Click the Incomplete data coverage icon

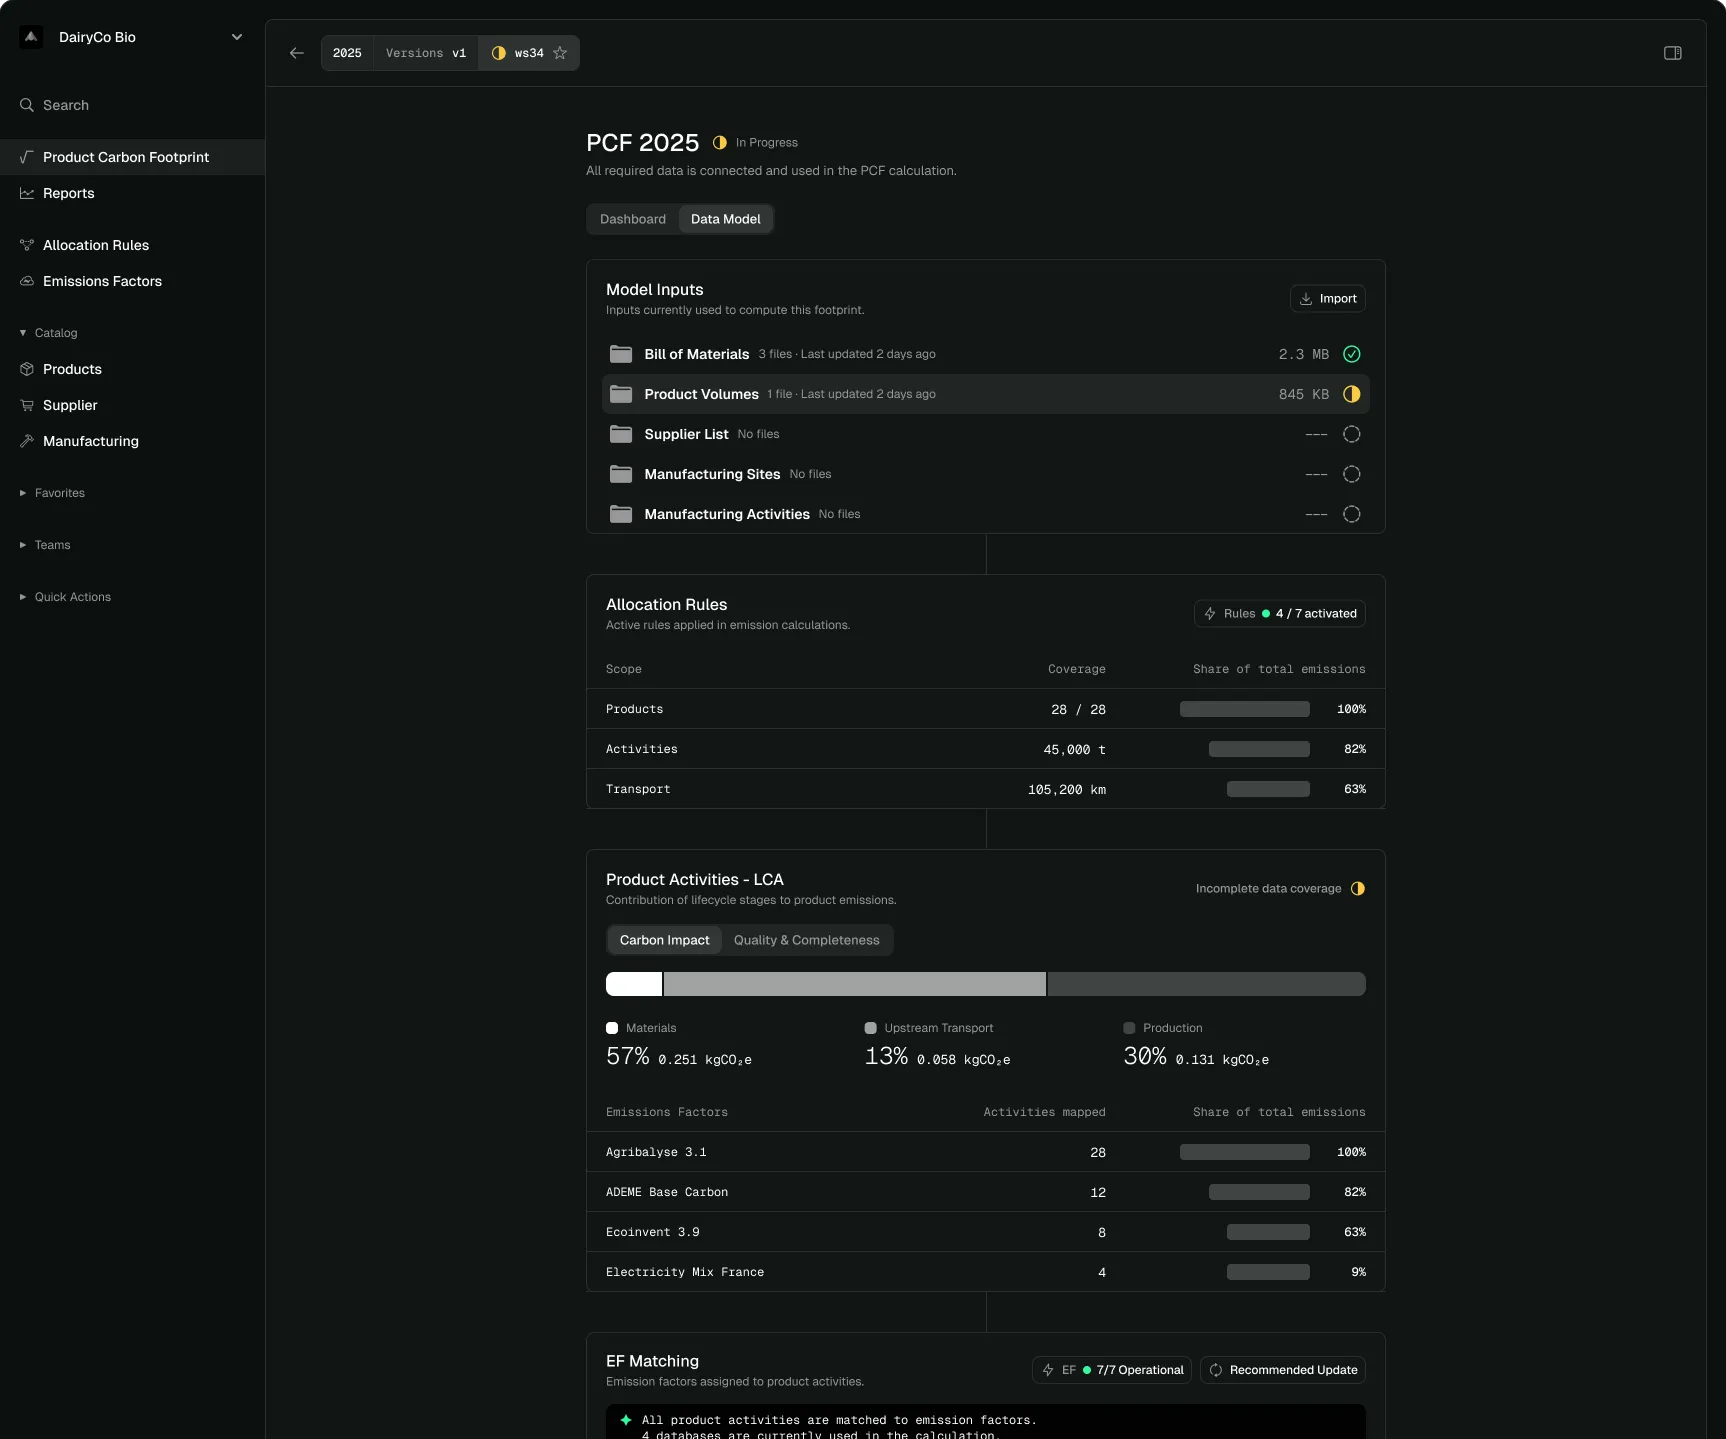click(x=1358, y=889)
